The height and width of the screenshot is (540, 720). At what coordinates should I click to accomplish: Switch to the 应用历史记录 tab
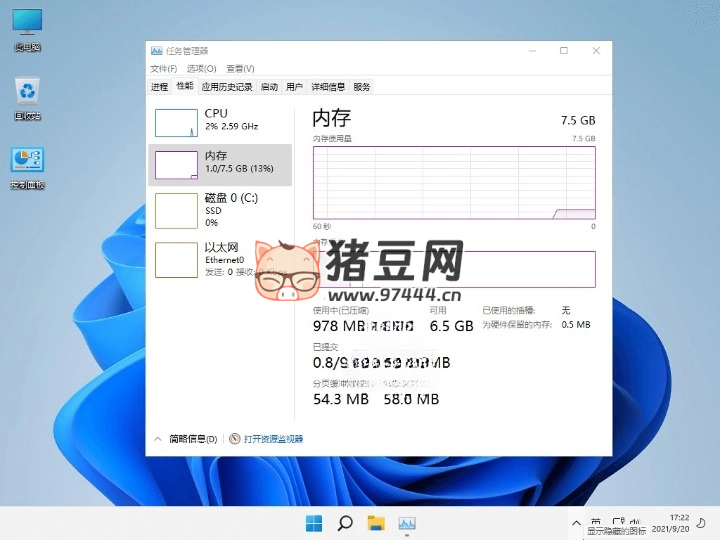227,87
